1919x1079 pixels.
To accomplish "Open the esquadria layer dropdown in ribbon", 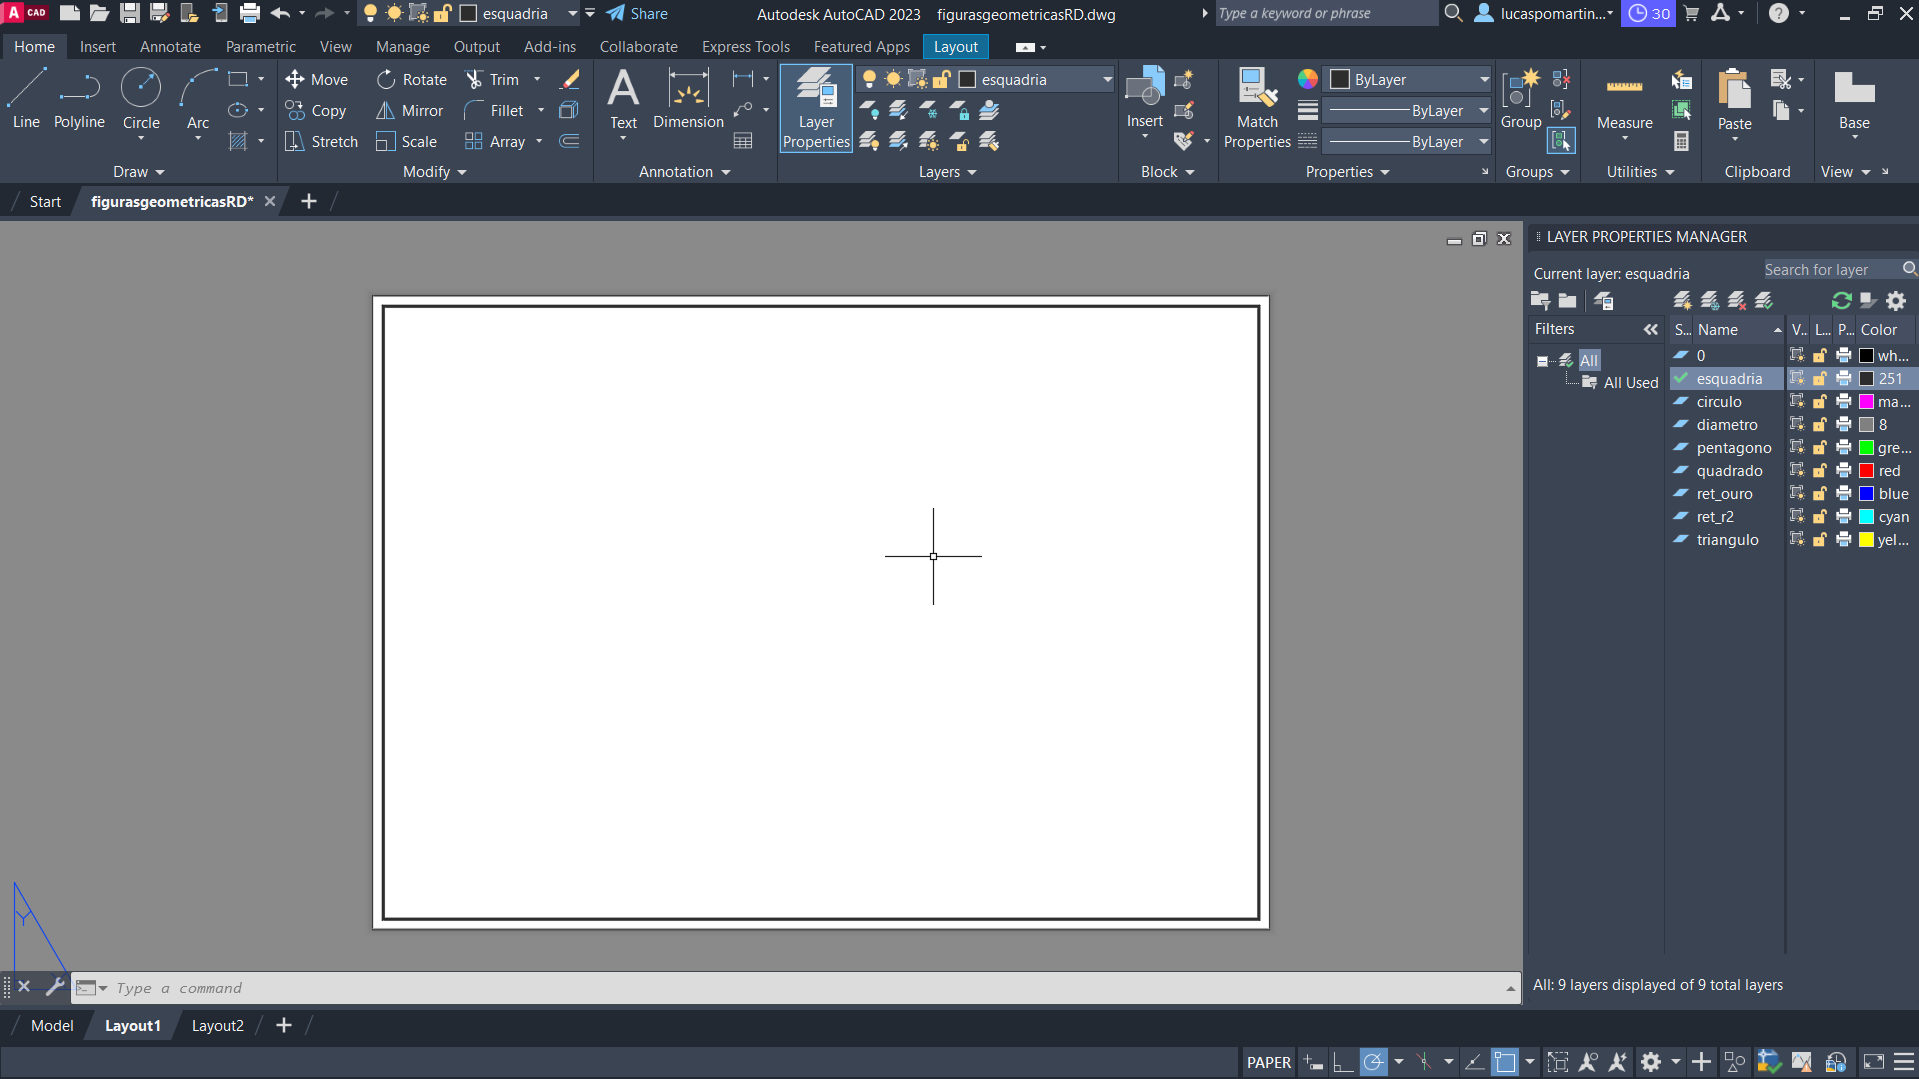I will pos(1107,80).
